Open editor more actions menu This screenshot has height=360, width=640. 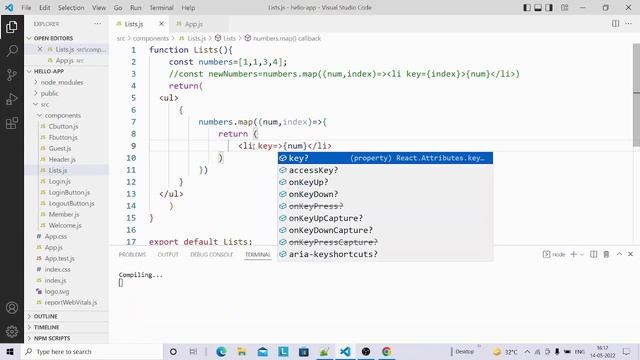tap(629, 24)
